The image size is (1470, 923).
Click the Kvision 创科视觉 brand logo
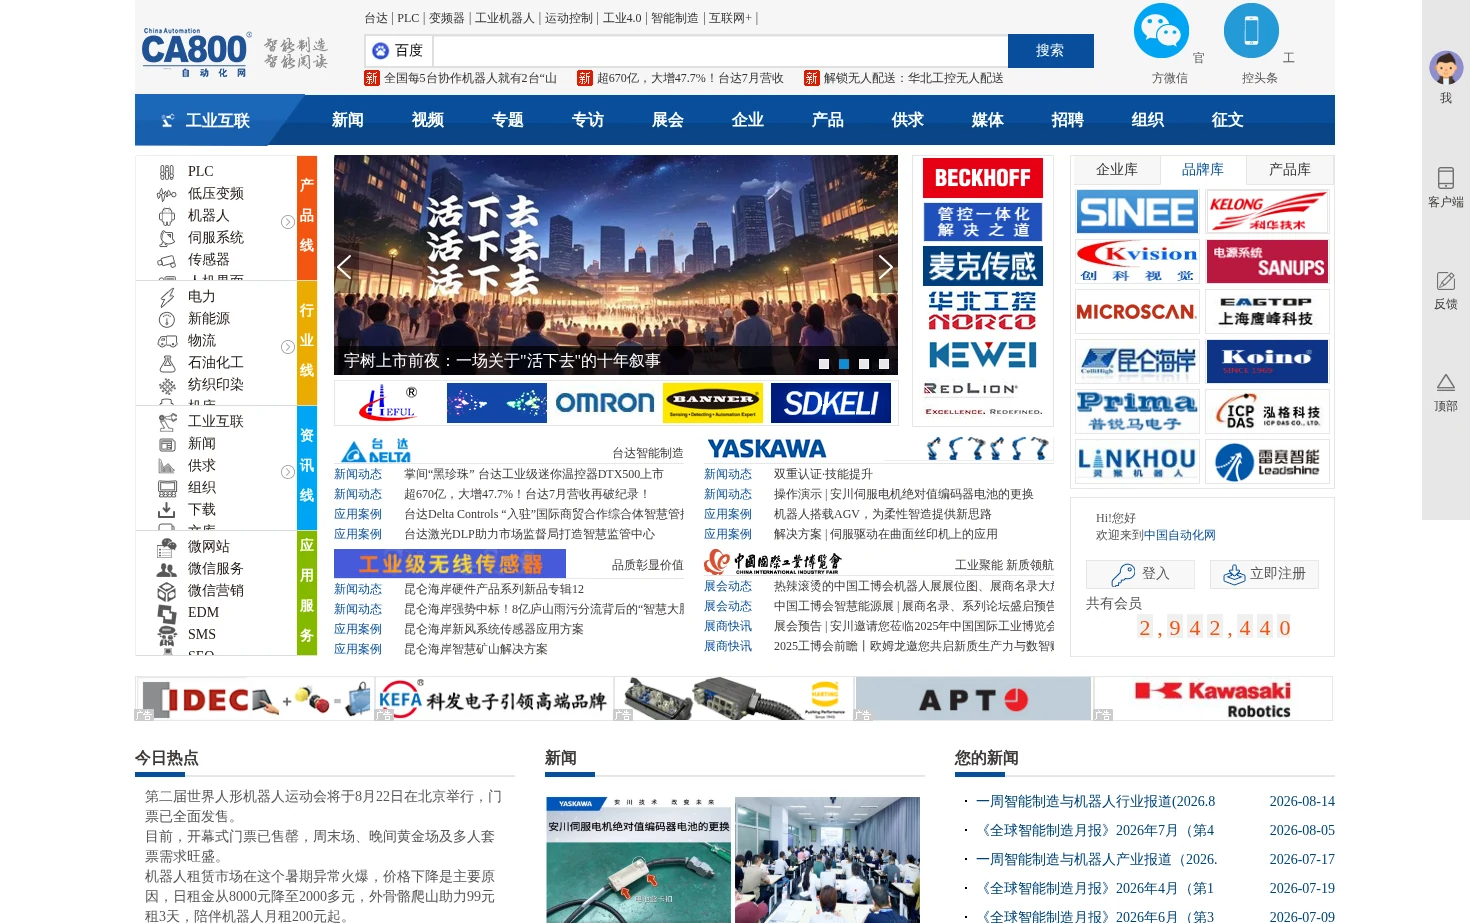pyautogui.click(x=1137, y=262)
